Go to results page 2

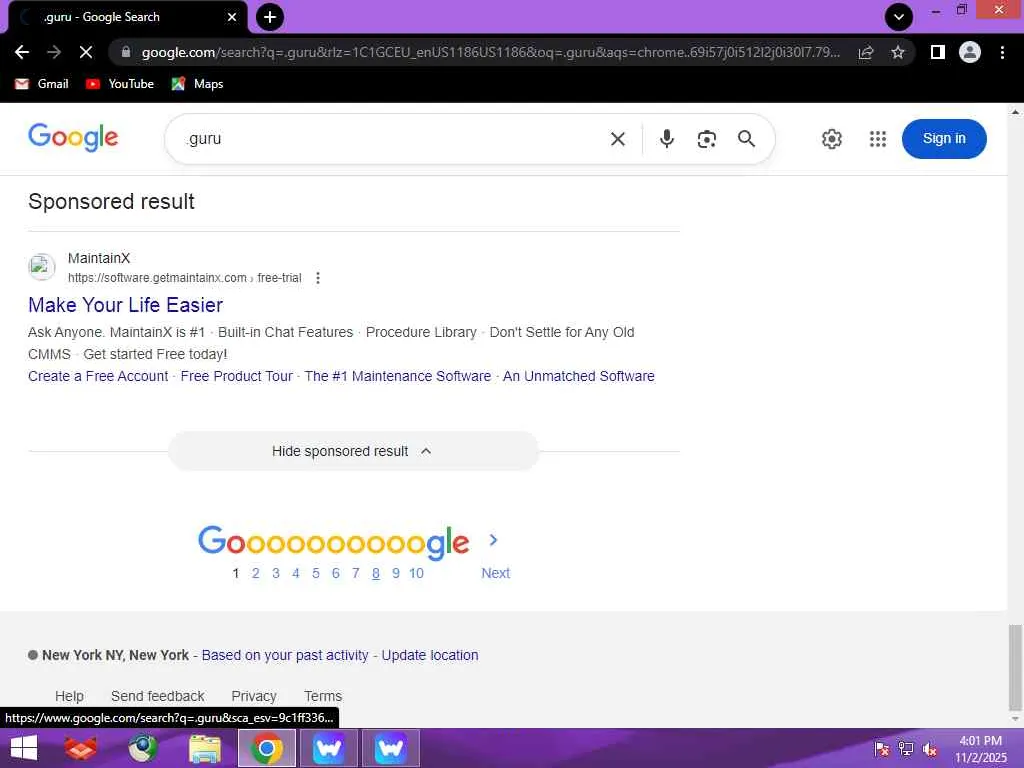click(x=255, y=573)
